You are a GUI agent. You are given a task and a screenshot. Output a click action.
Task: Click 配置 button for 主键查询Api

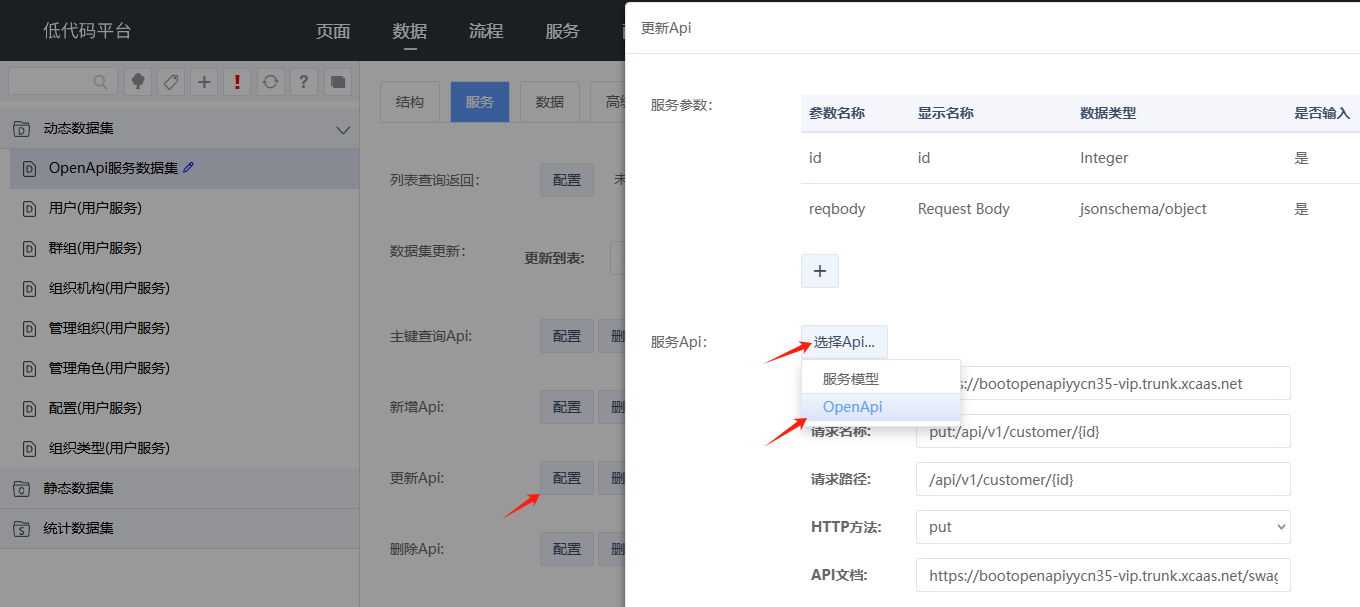pos(567,336)
